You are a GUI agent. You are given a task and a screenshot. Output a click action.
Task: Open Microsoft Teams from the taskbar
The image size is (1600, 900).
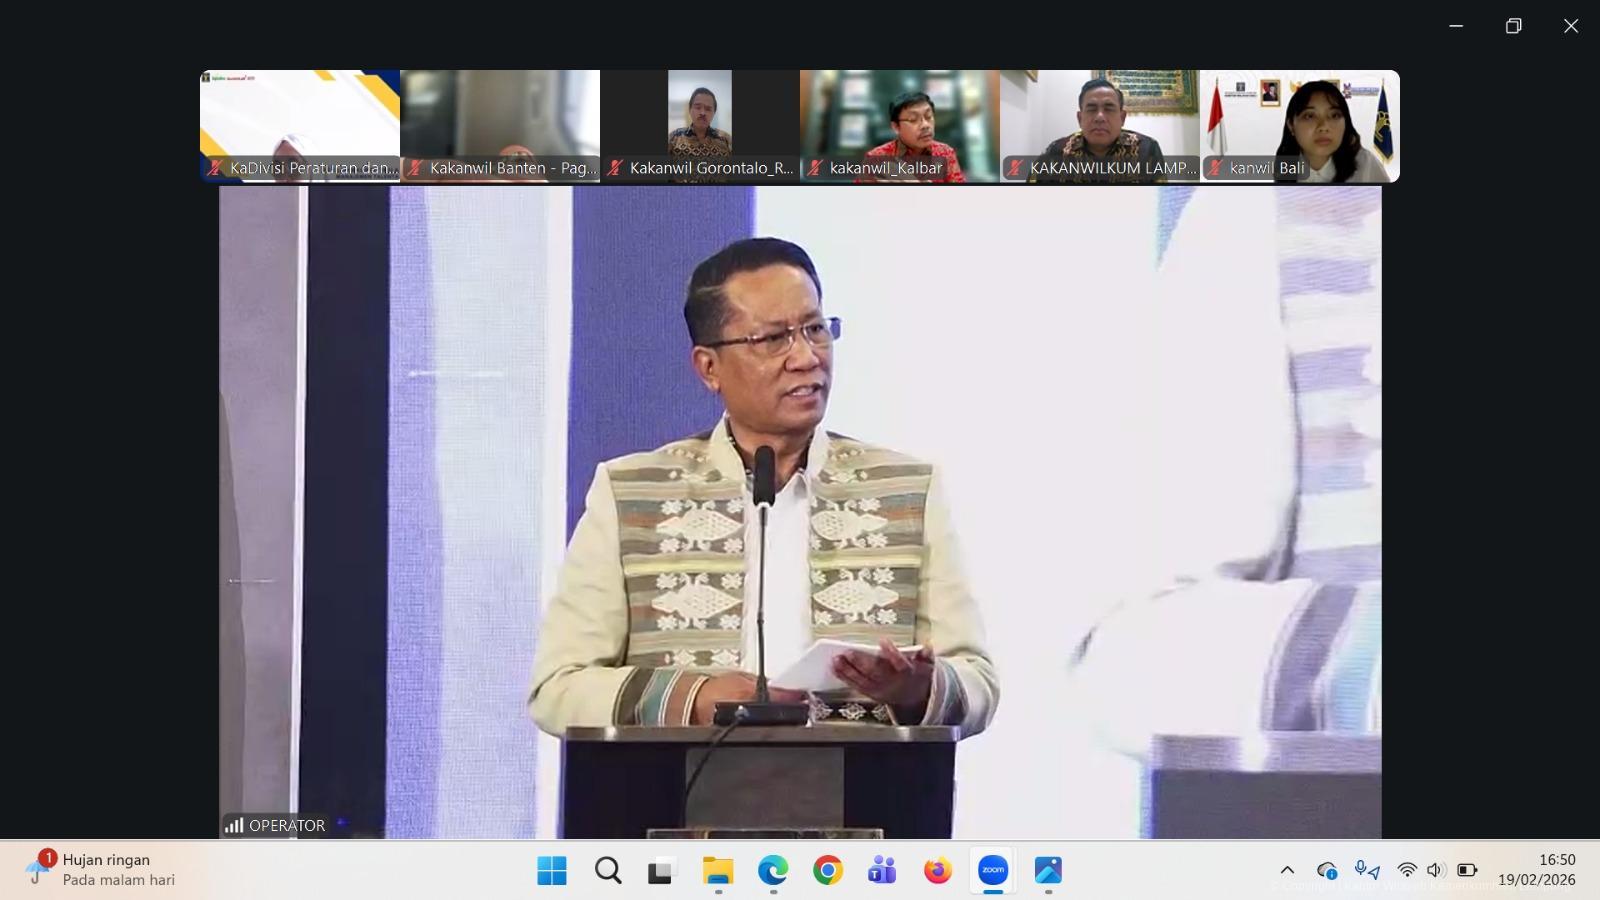pyautogui.click(x=882, y=871)
